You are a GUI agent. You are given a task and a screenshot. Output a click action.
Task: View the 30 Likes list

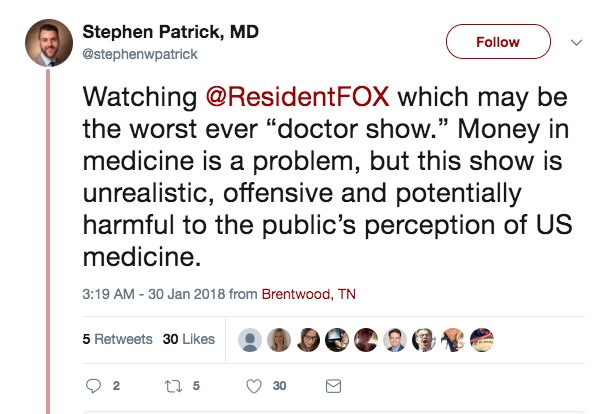(188, 339)
